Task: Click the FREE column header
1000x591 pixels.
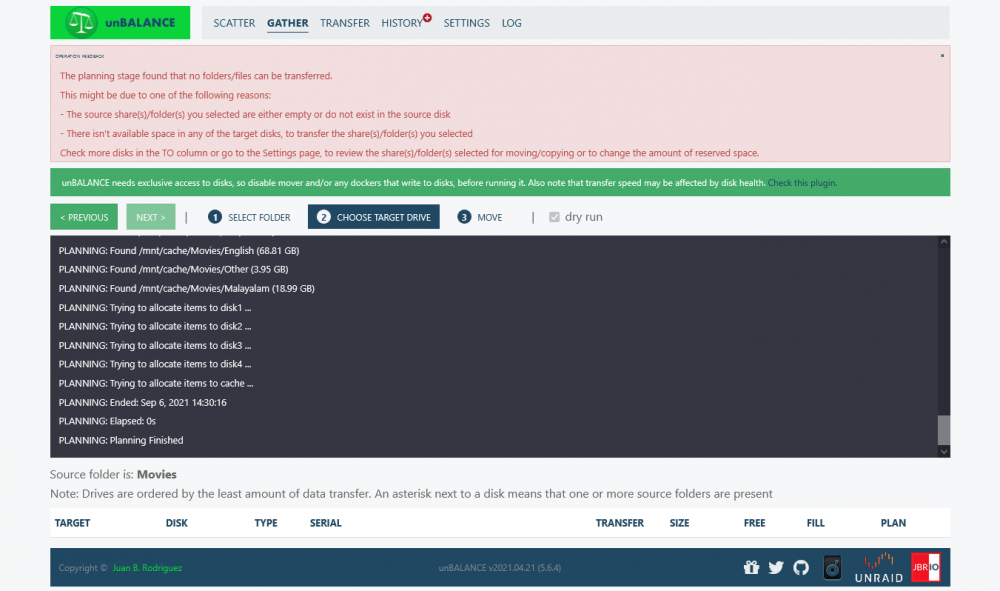Action: coord(754,523)
